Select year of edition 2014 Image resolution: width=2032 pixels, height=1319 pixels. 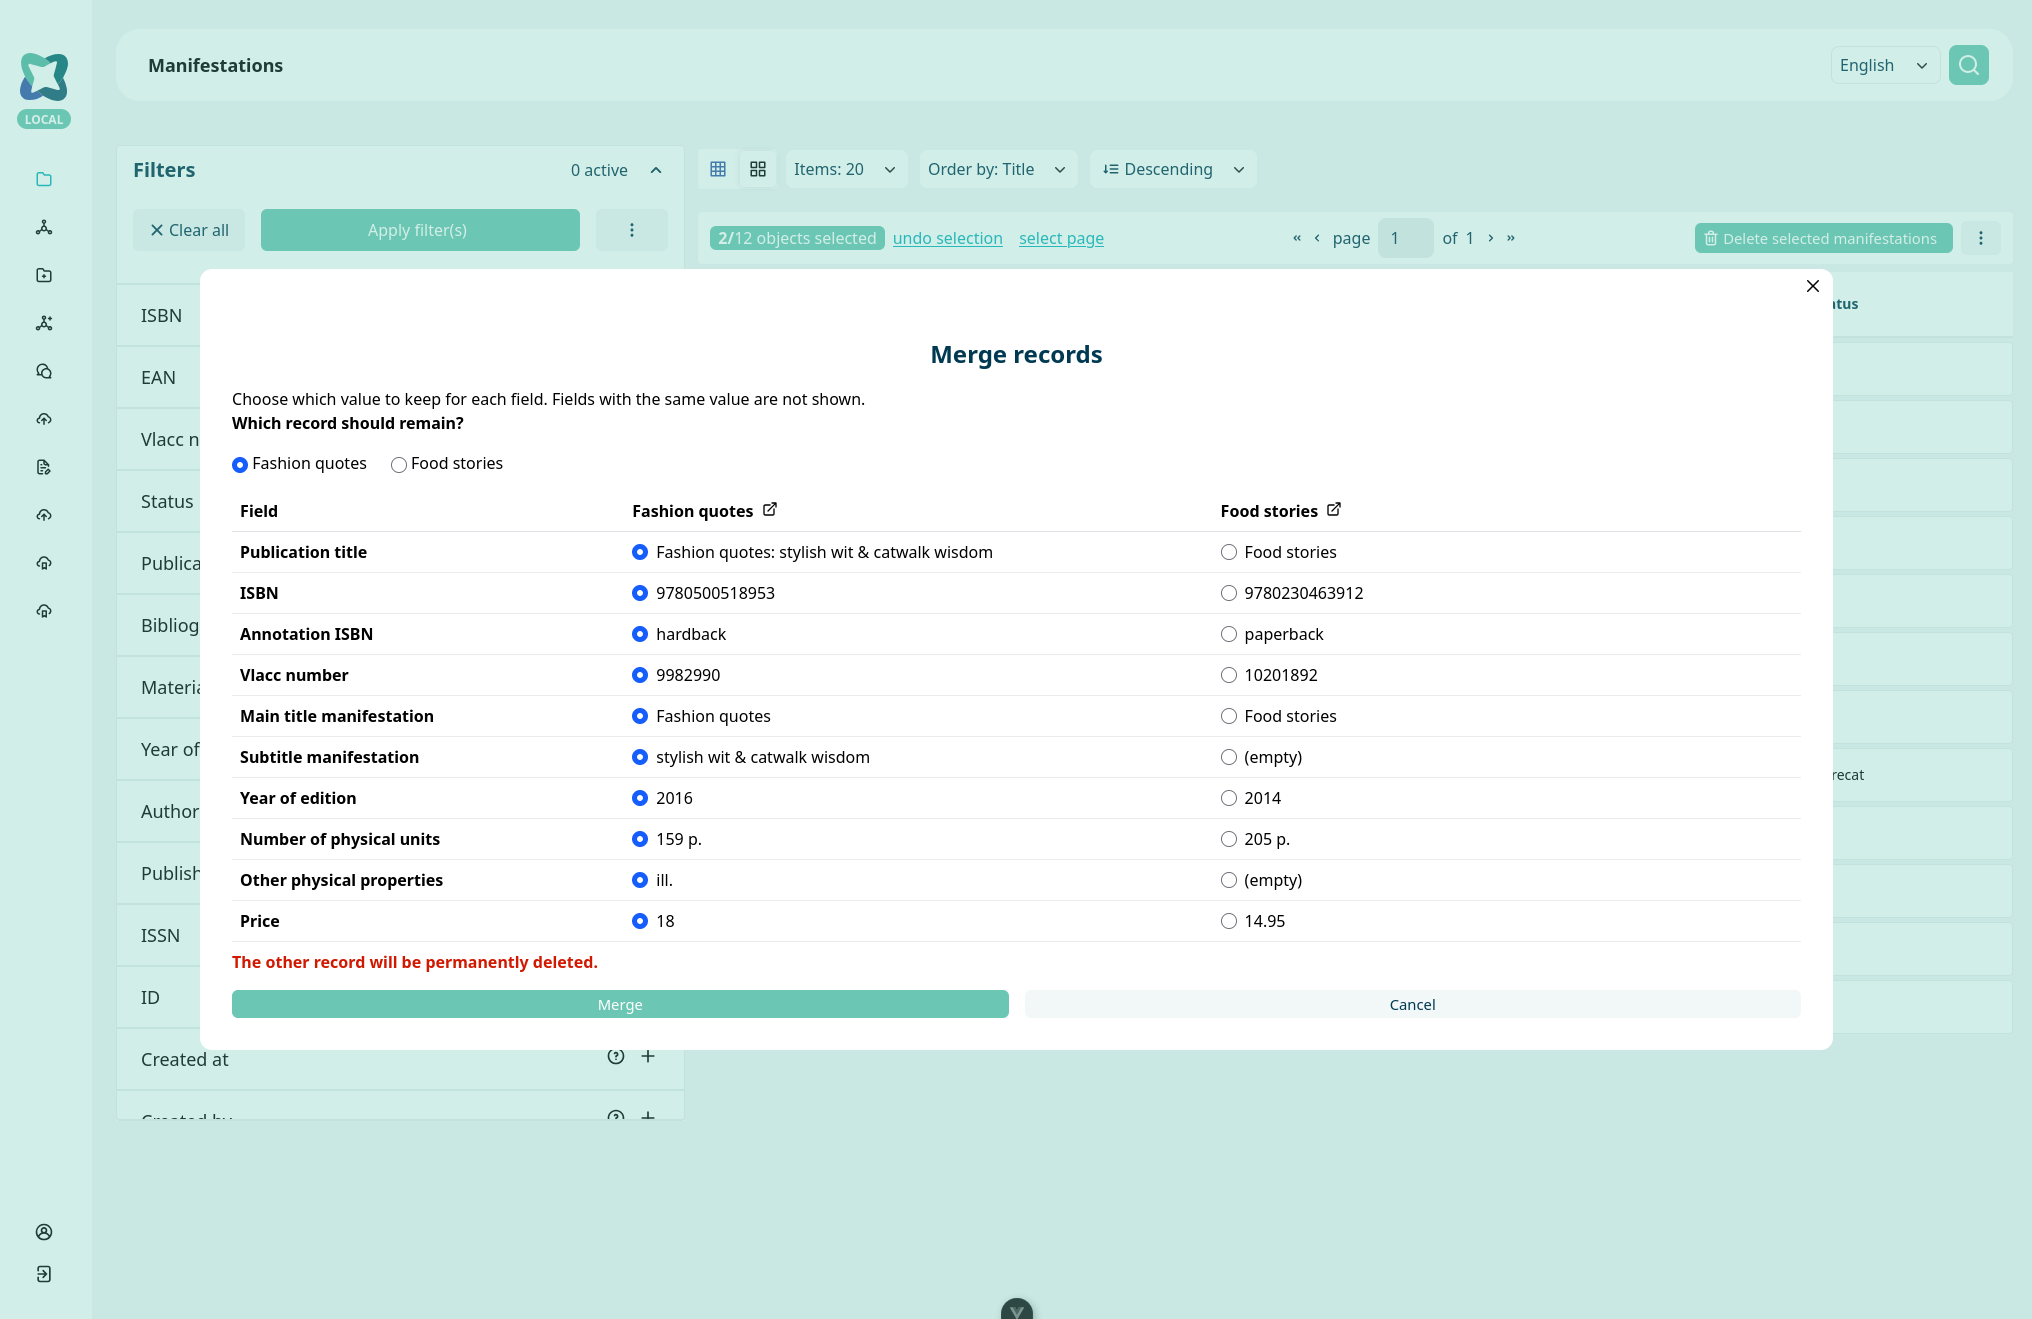click(x=1229, y=798)
